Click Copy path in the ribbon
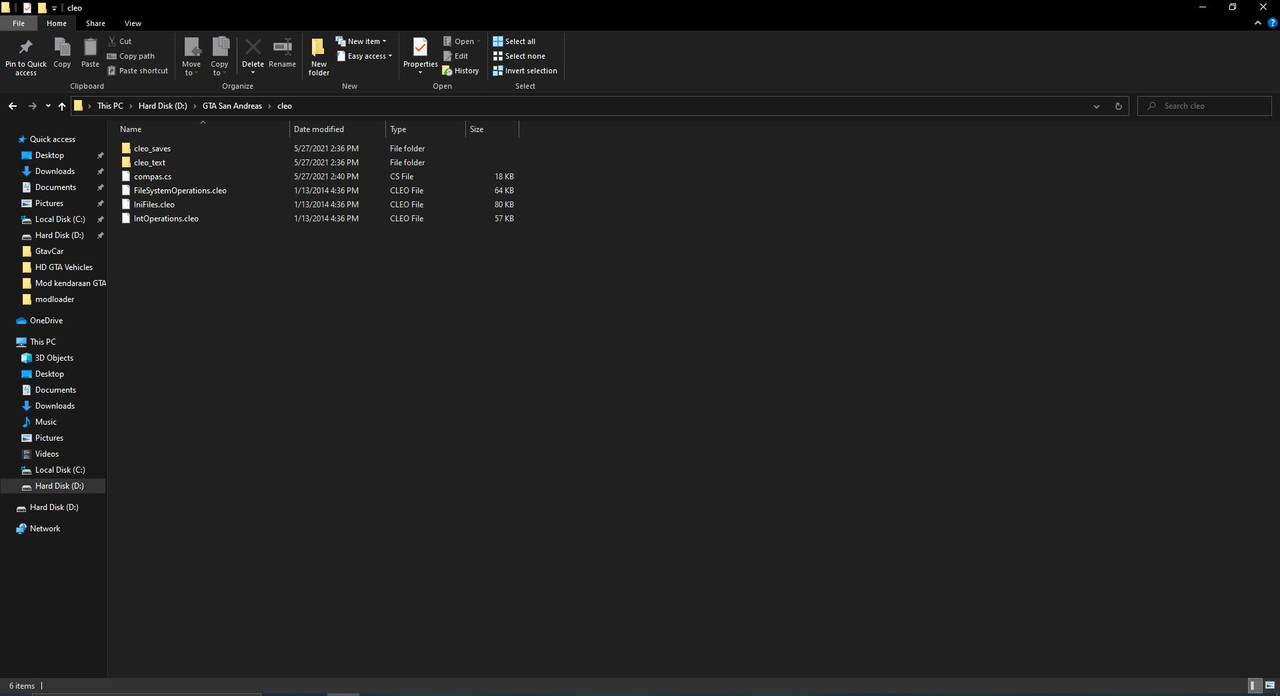The height and width of the screenshot is (696, 1280). click(x=131, y=56)
